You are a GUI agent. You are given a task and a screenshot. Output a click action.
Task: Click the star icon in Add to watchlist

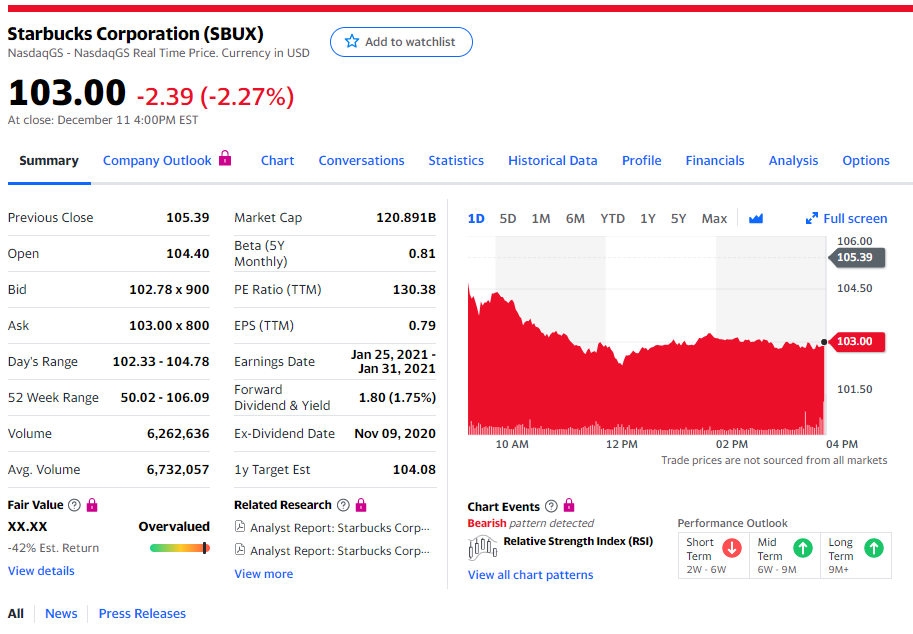(352, 41)
